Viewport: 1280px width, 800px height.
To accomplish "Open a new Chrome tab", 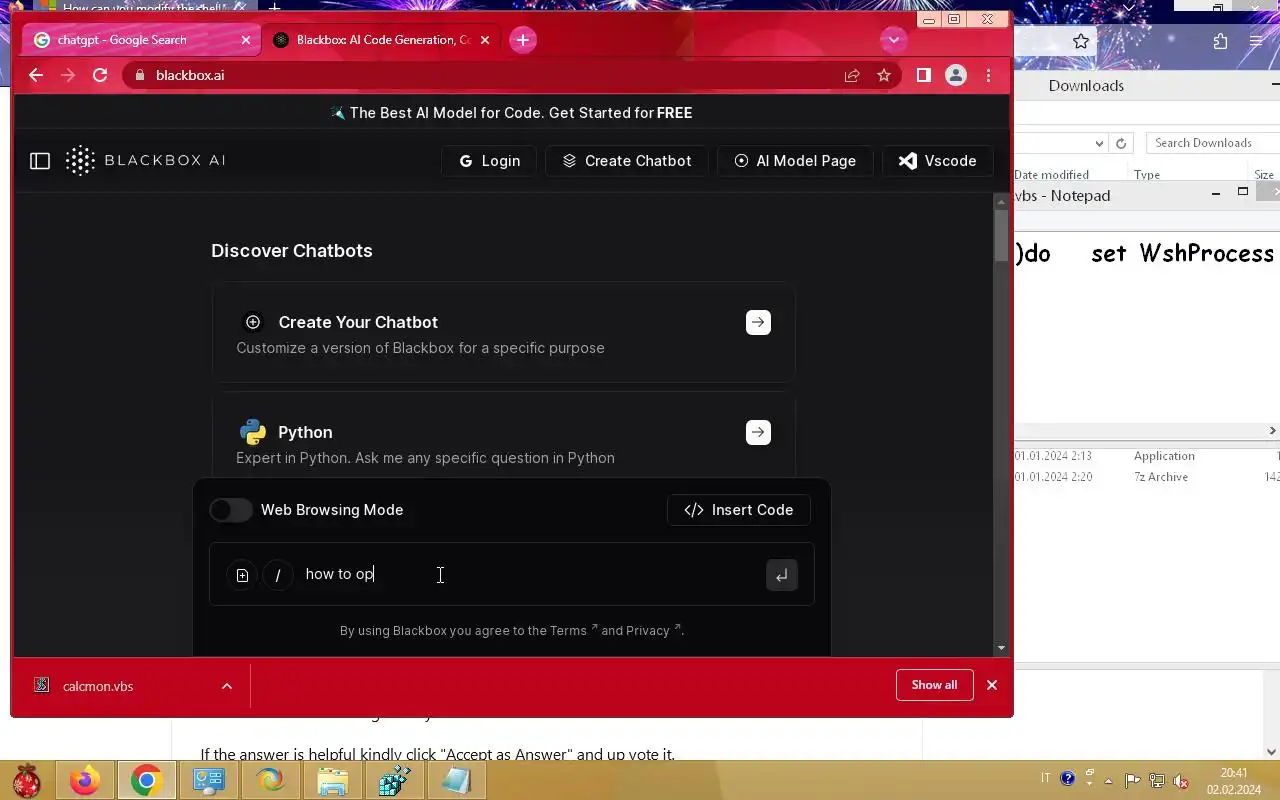I will [x=522, y=40].
